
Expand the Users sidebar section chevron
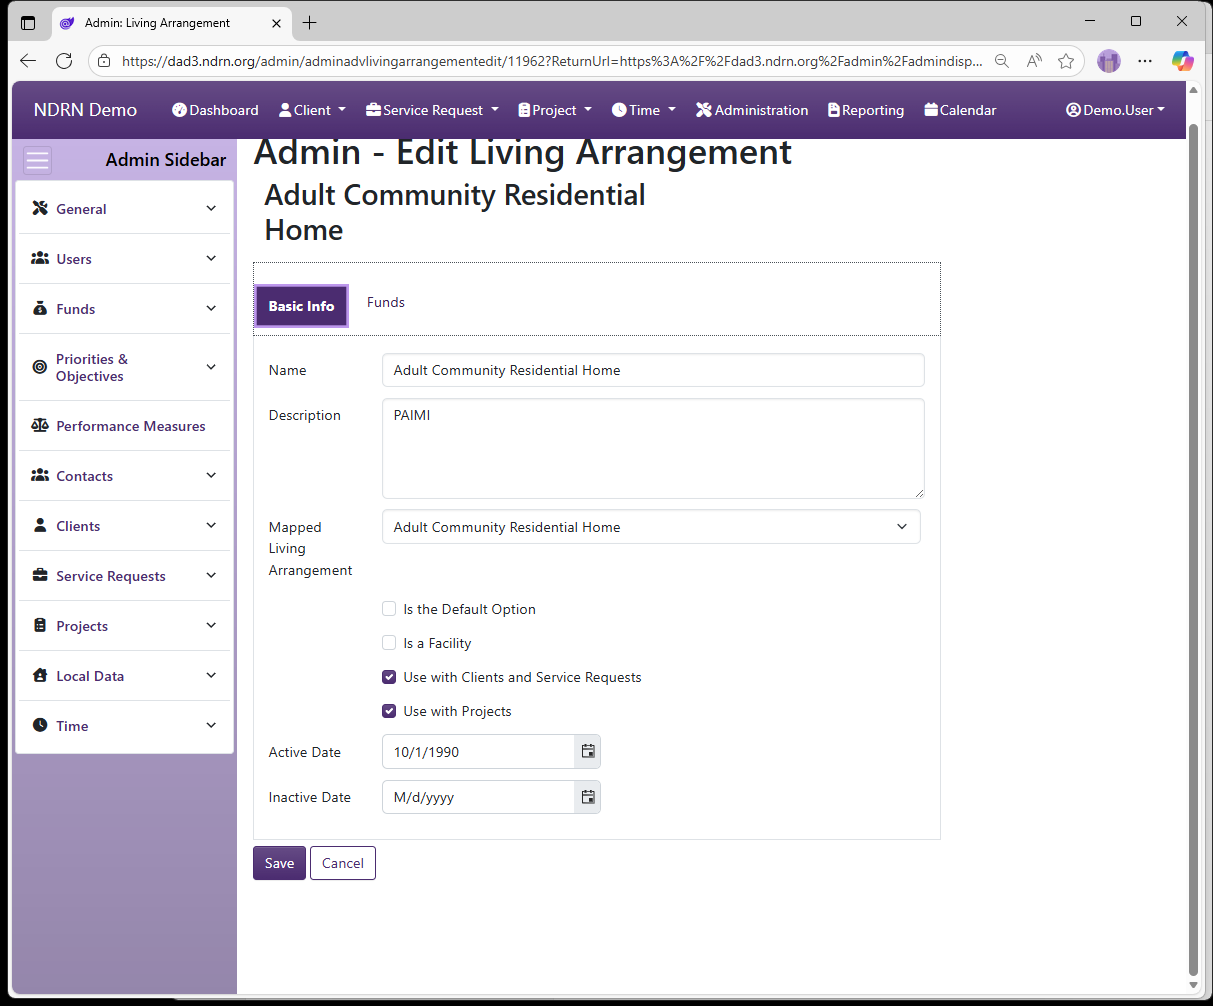pyautogui.click(x=211, y=258)
